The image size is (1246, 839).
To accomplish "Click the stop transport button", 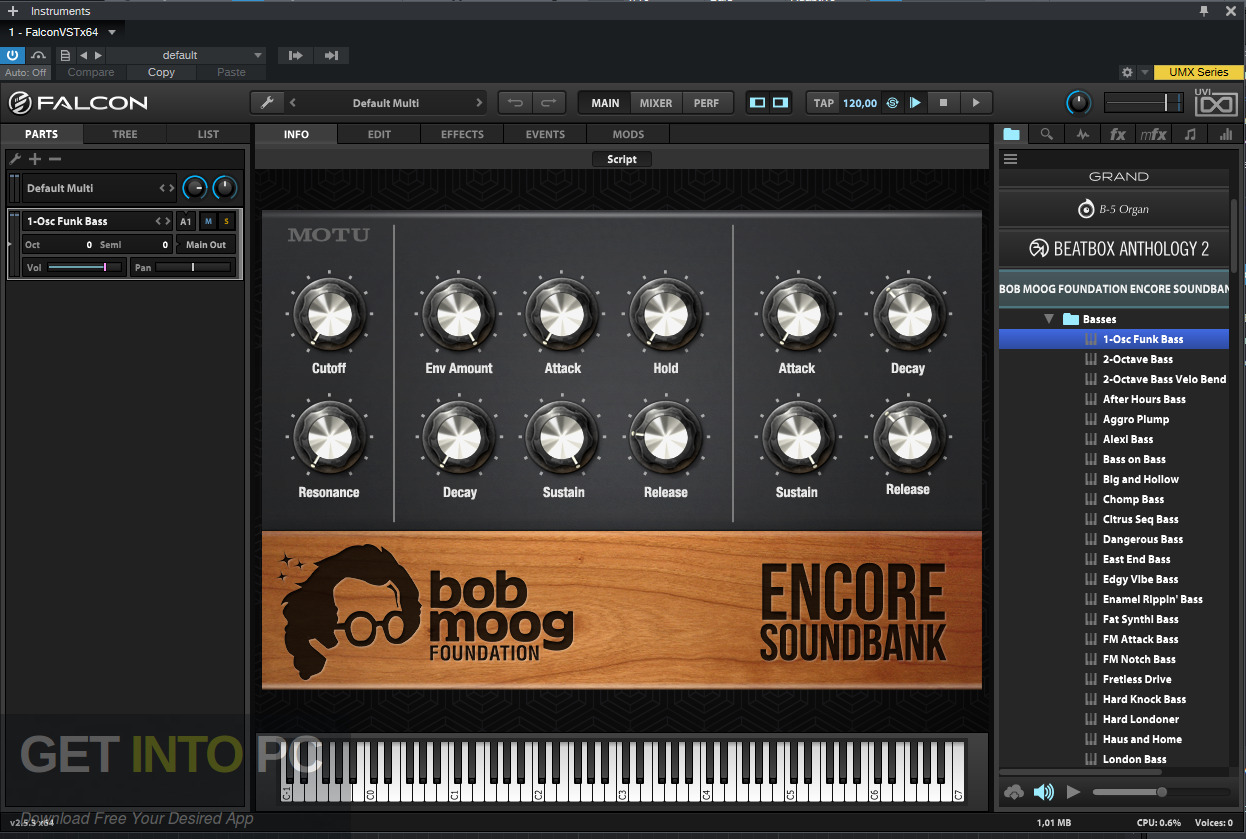I will pyautogui.click(x=943, y=102).
